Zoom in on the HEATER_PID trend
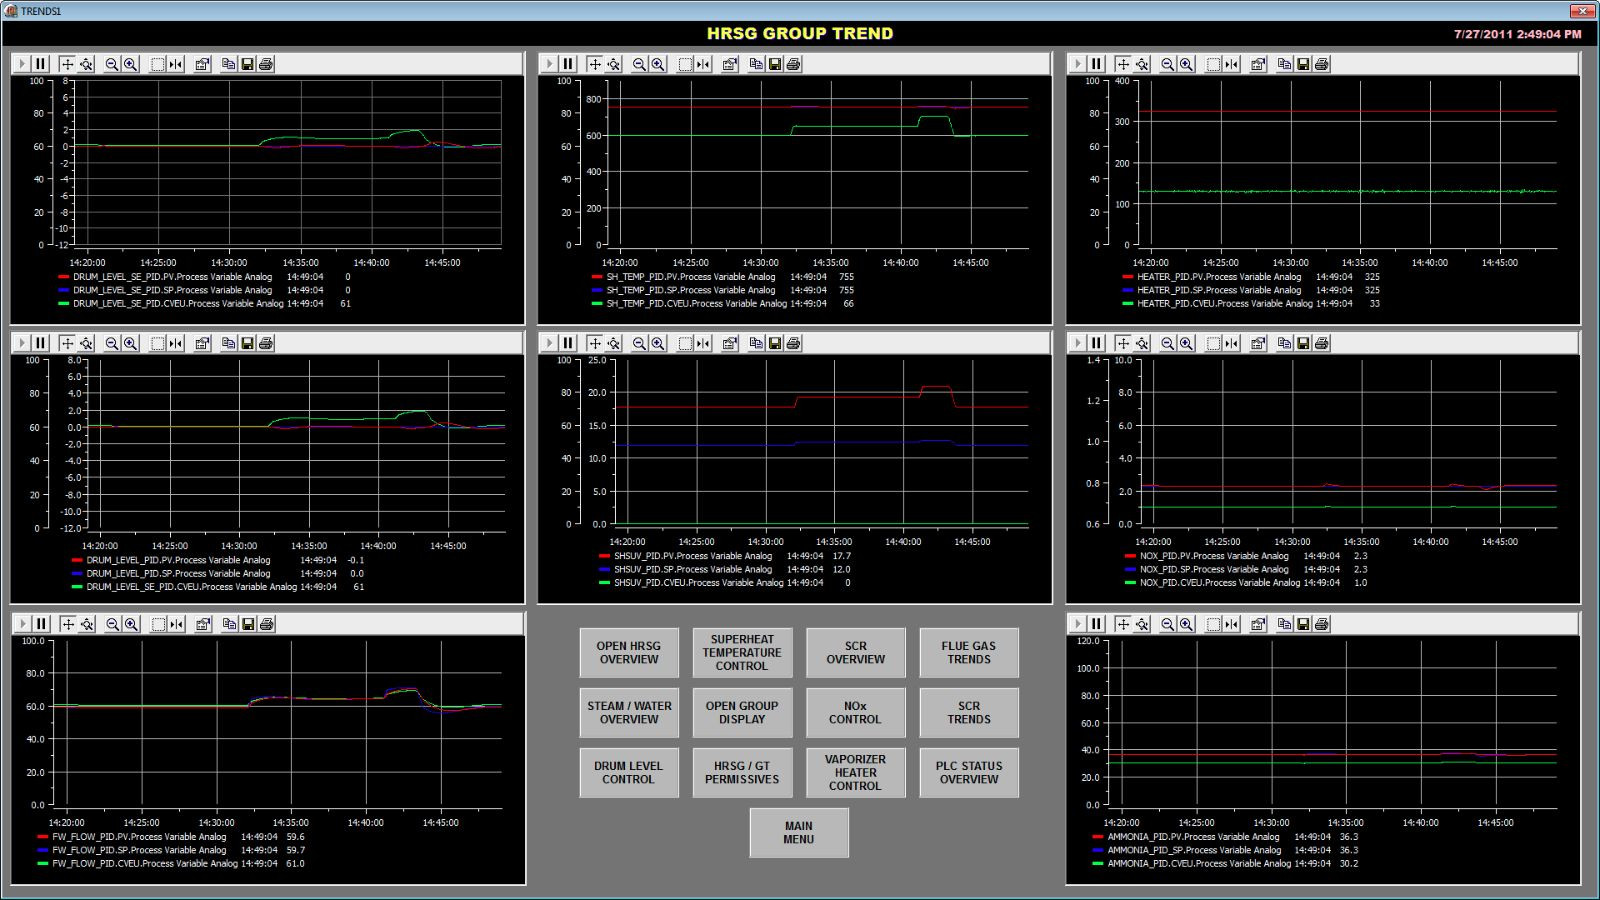1600x900 pixels. tap(1186, 64)
